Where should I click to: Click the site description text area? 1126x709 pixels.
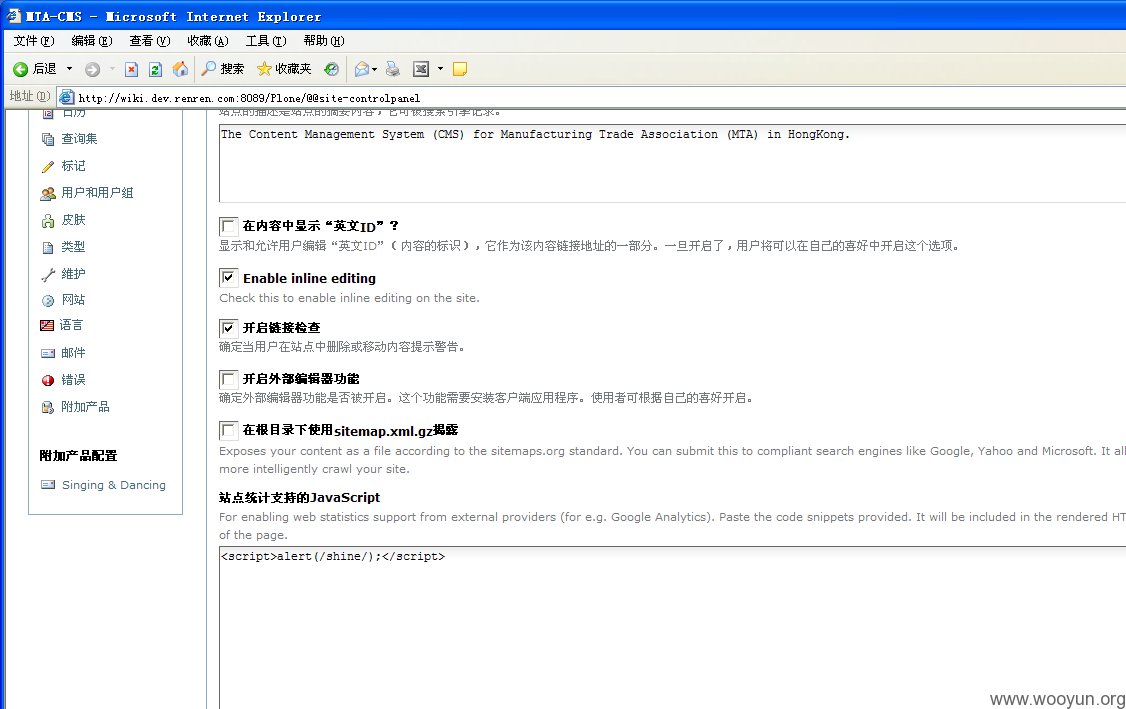(672, 163)
